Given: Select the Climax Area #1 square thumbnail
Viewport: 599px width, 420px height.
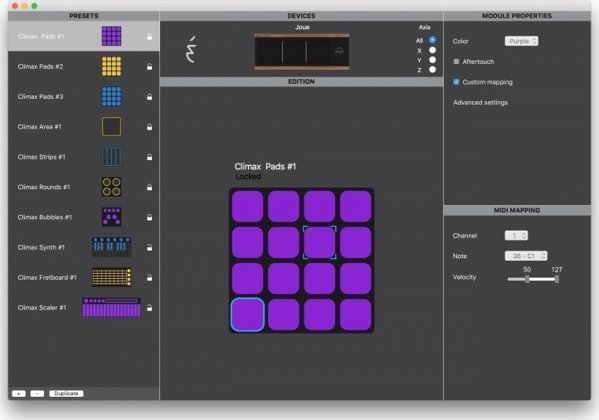Looking at the screenshot, I should [112, 126].
